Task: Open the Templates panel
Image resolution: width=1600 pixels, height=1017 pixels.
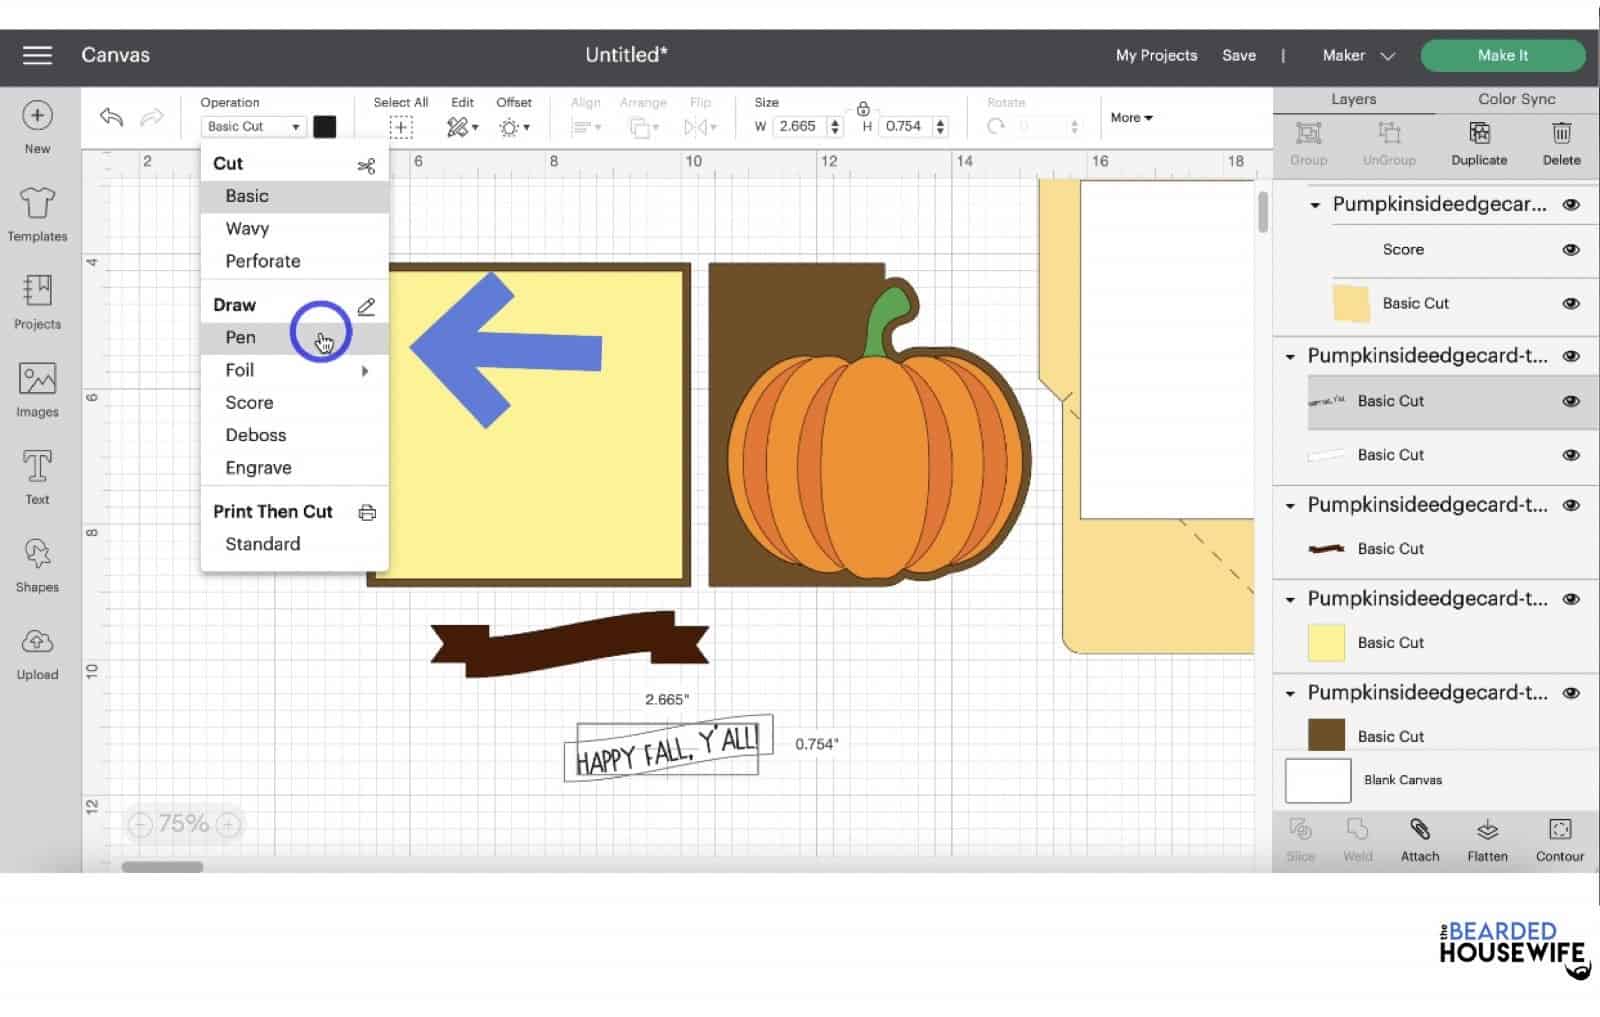Action: click(x=37, y=213)
